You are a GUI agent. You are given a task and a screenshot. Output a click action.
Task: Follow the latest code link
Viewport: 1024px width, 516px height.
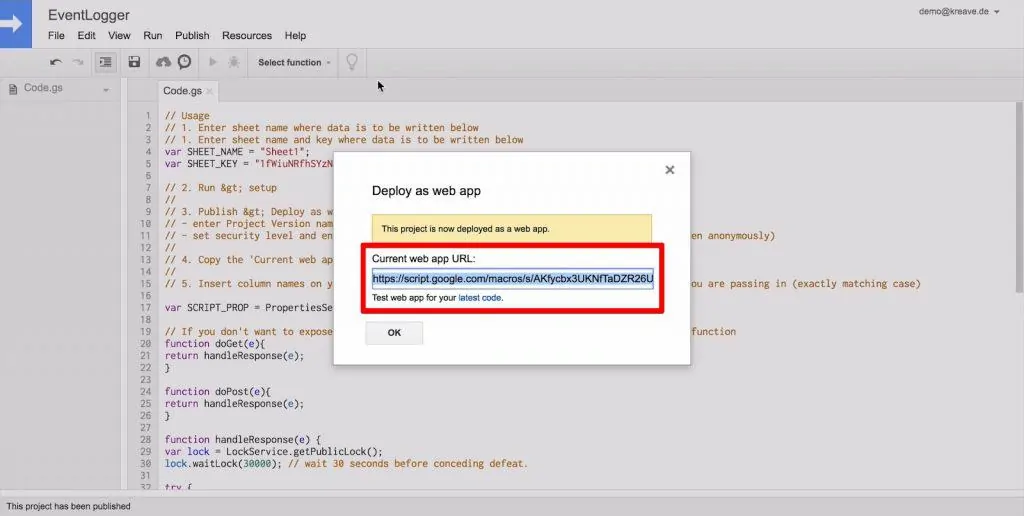(x=480, y=297)
